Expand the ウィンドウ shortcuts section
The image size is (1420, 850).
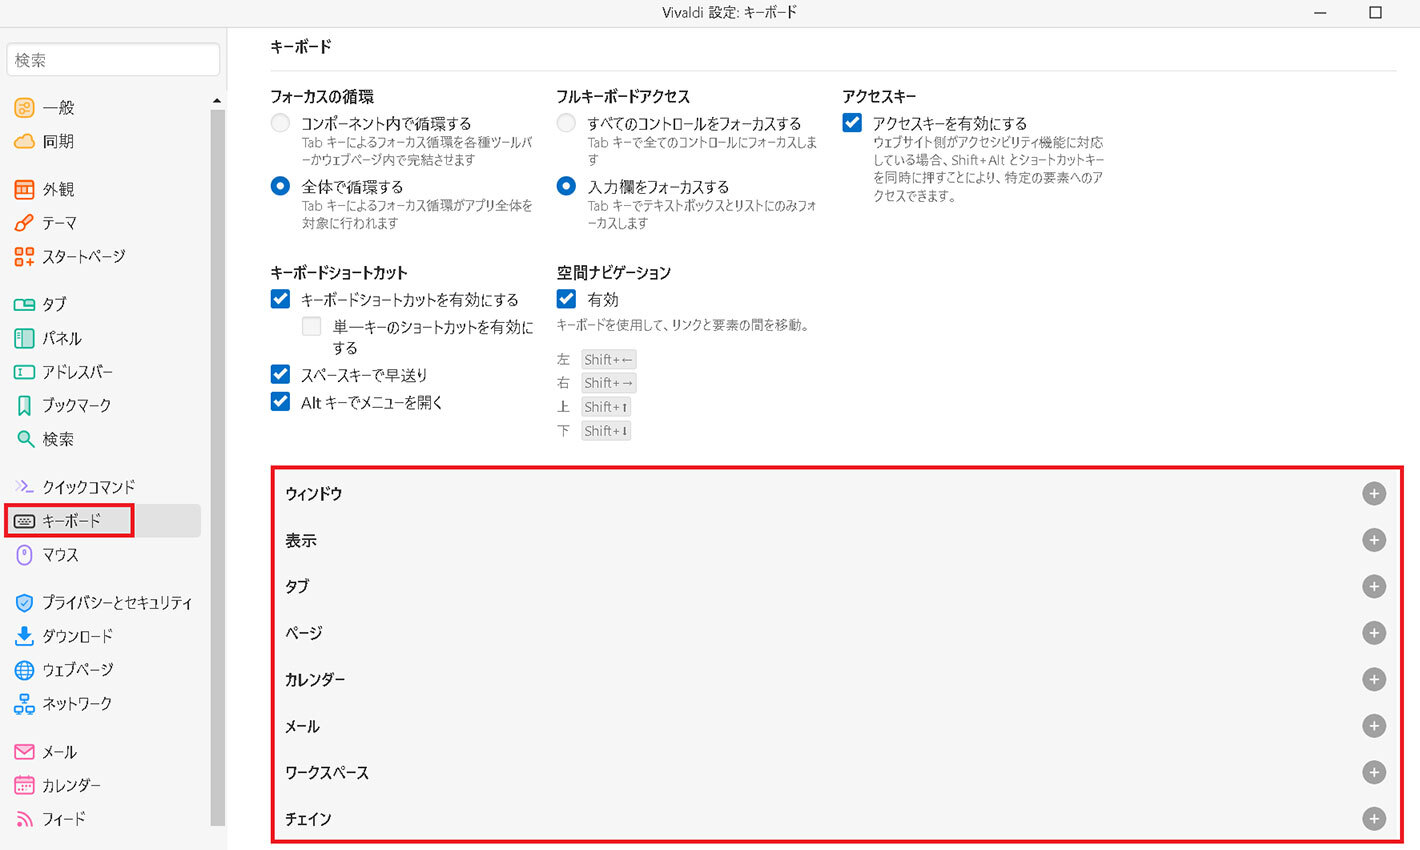pos(1374,494)
